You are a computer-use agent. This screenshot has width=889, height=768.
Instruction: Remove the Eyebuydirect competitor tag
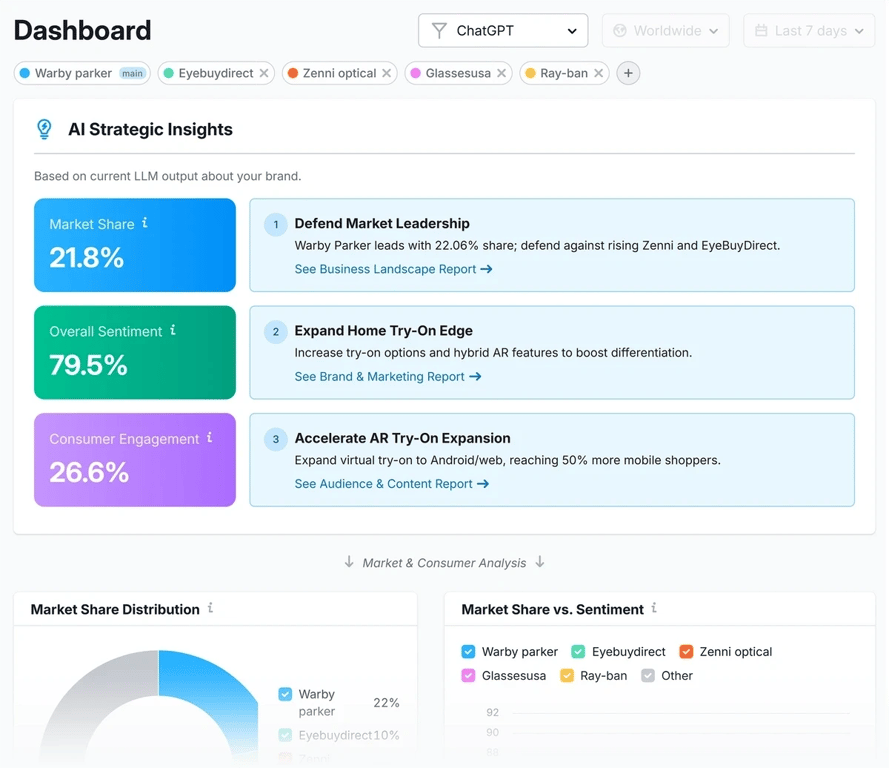(264, 73)
